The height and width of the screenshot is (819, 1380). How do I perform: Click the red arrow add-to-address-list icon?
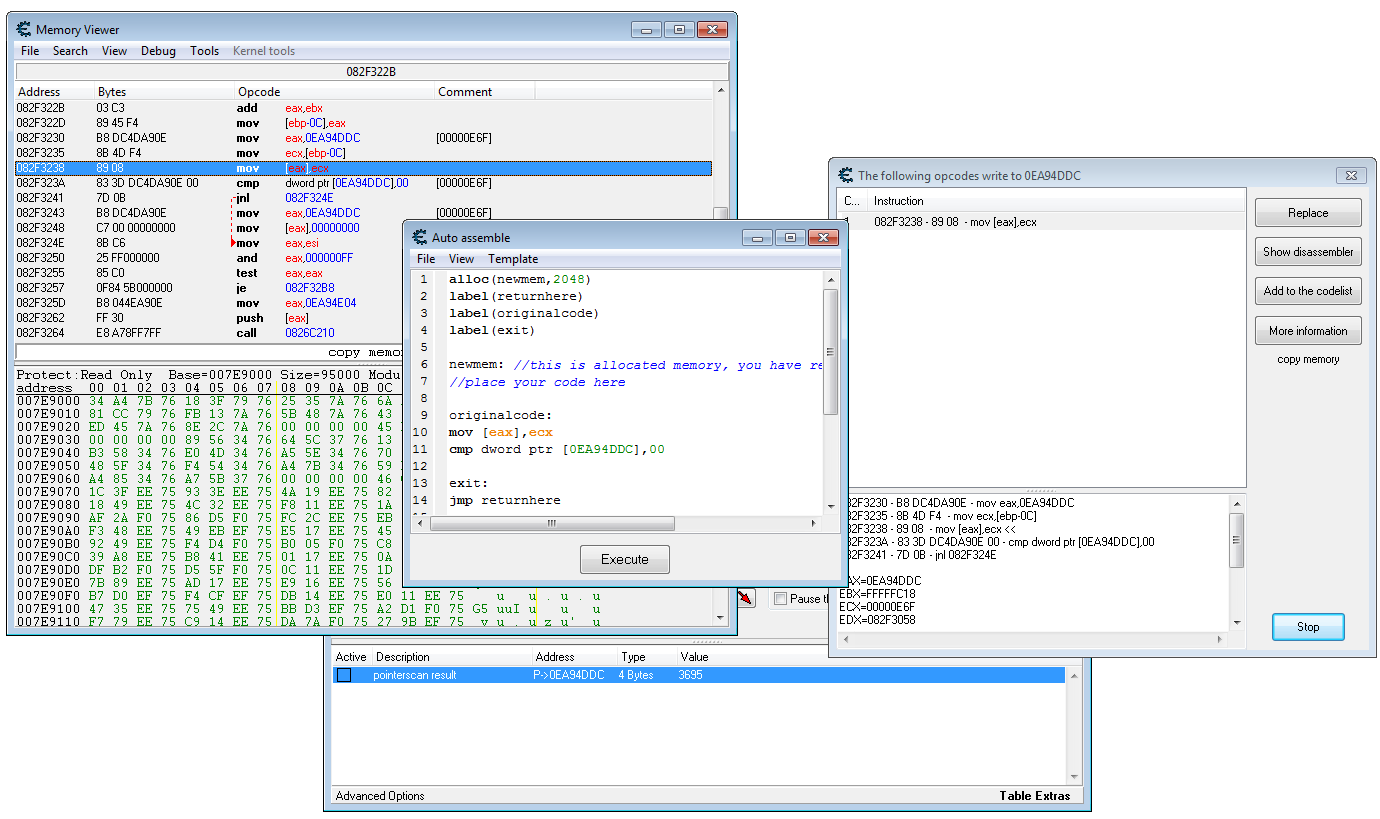746,598
